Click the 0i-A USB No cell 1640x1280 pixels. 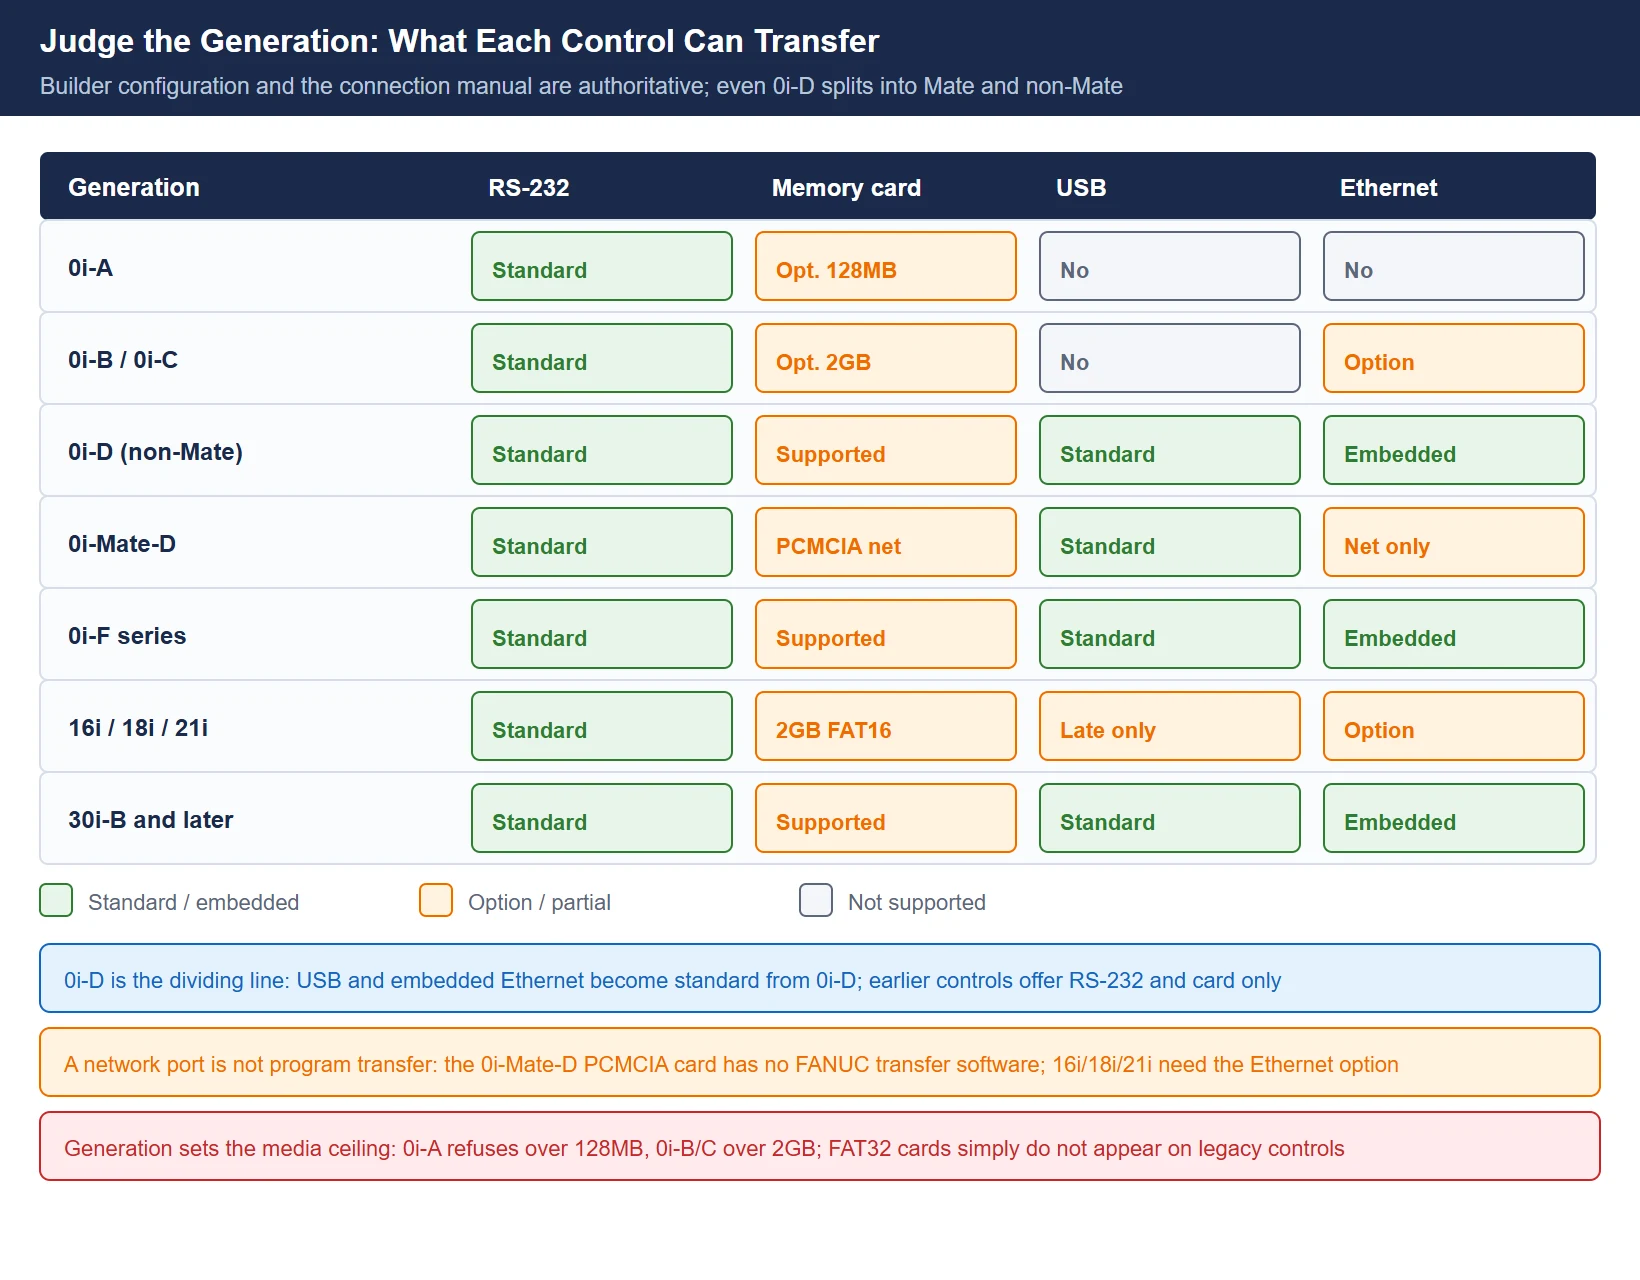[1170, 266]
